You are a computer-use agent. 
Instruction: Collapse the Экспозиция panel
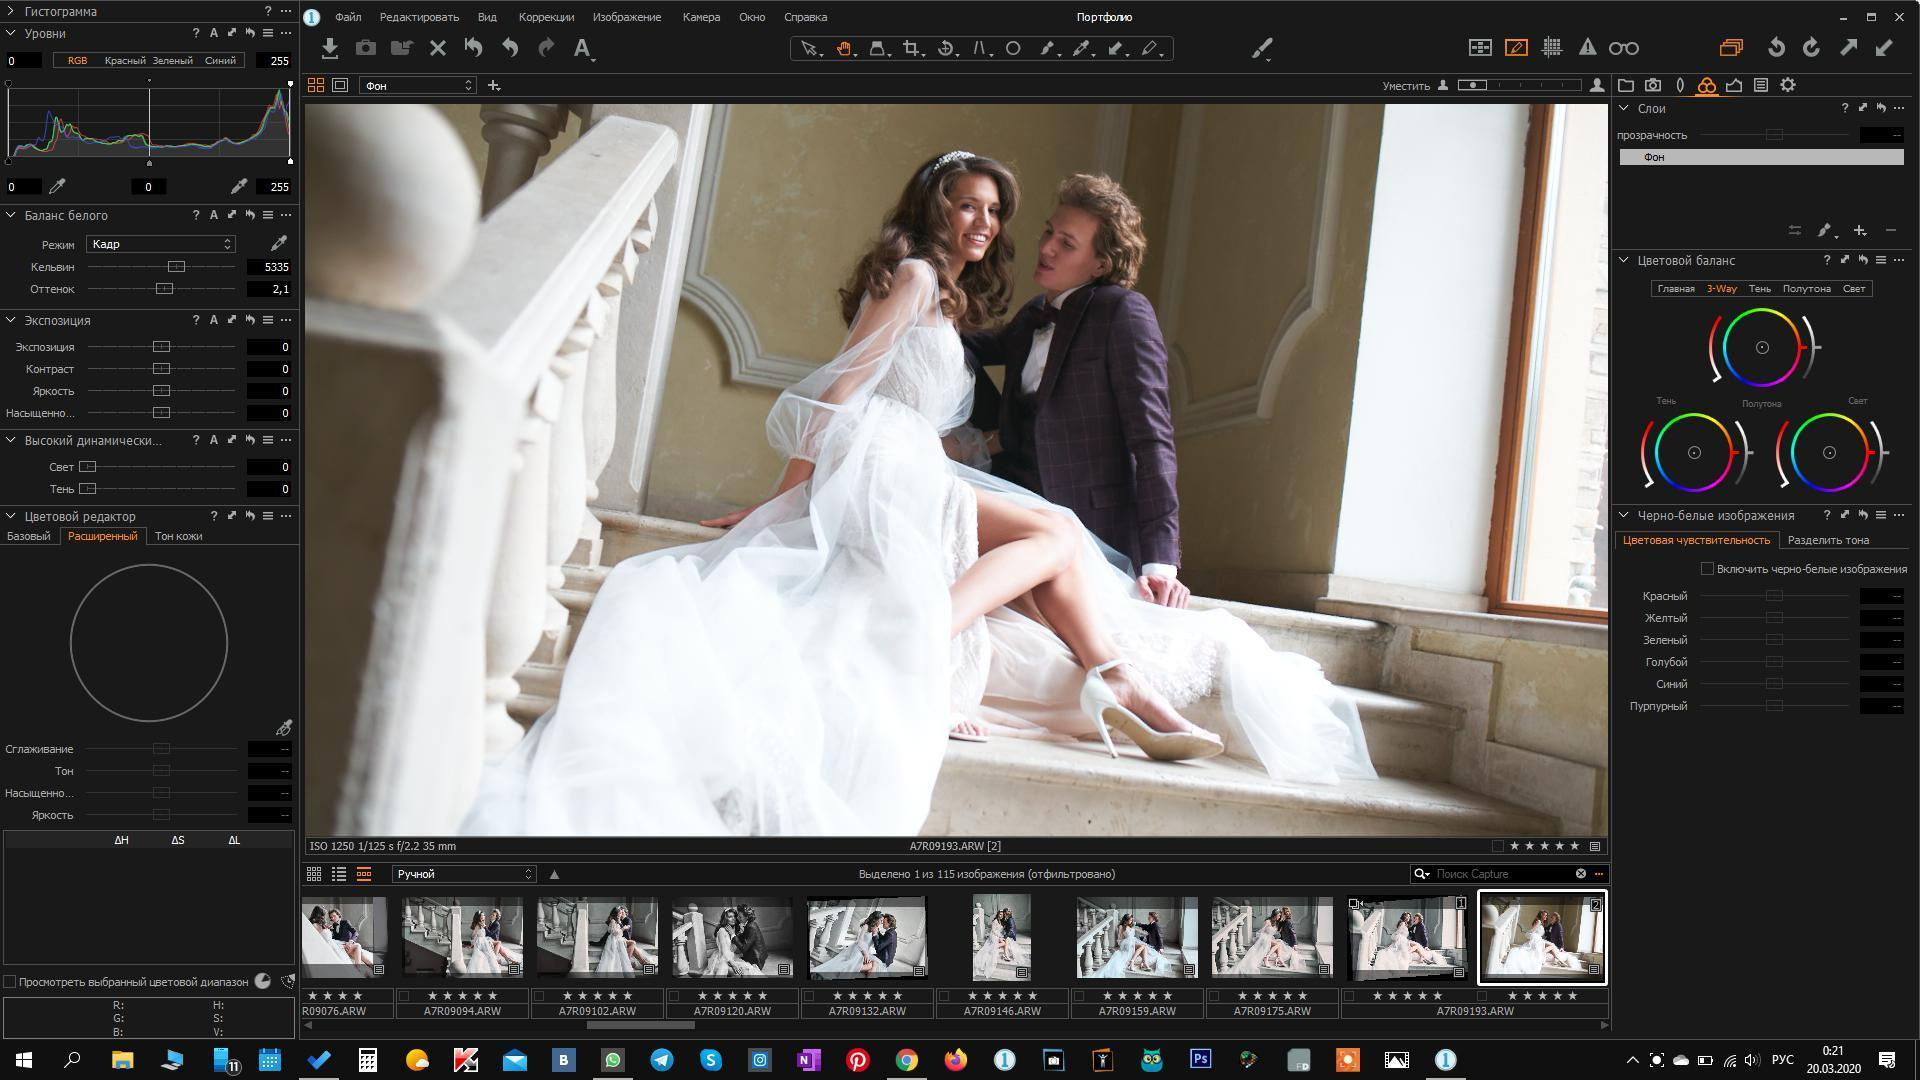pos(11,321)
